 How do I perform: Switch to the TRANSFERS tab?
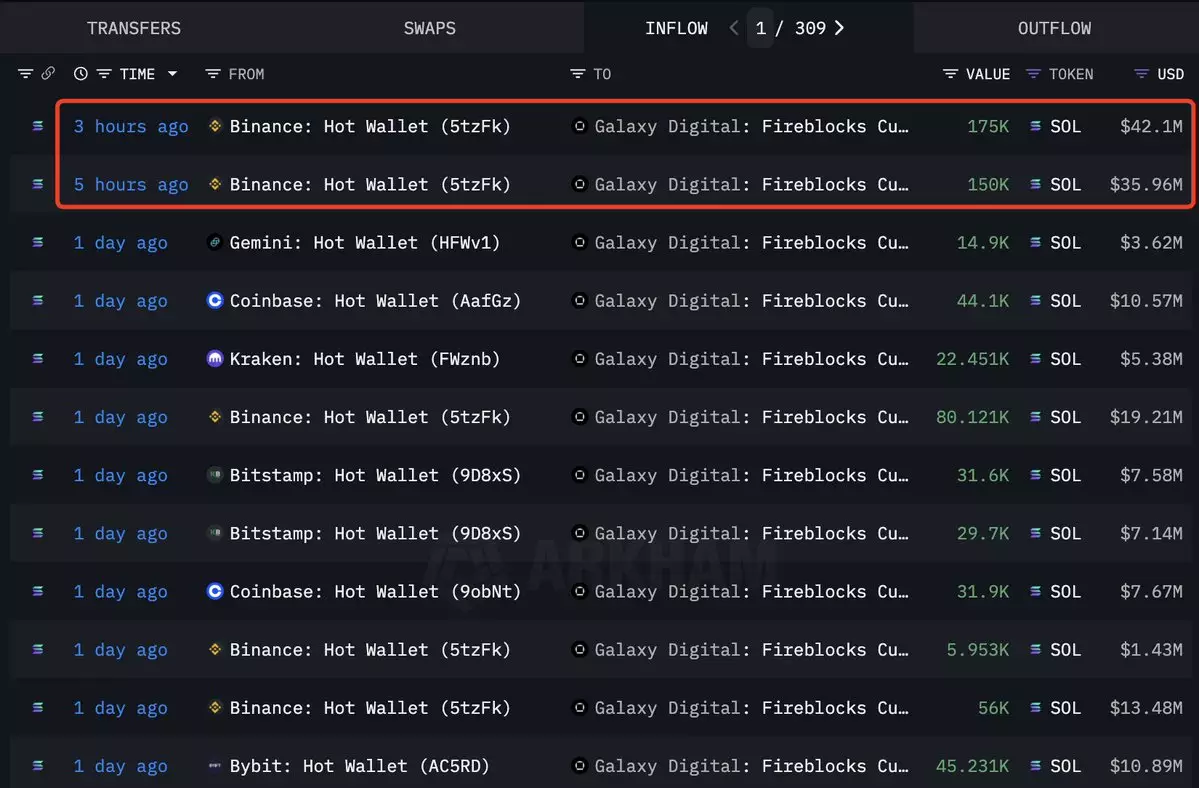[134, 28]
